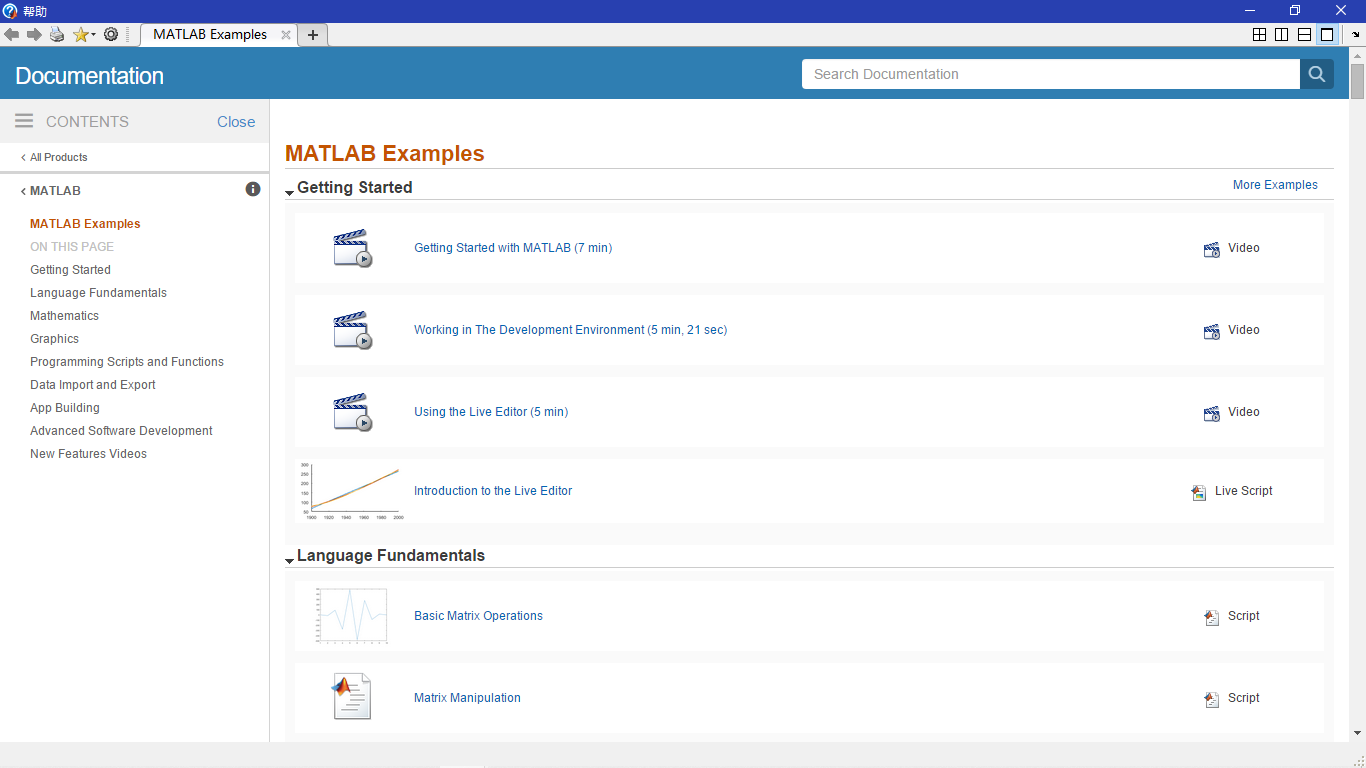
Task: Jump to Data Import and Export
Action: point(93,385)
